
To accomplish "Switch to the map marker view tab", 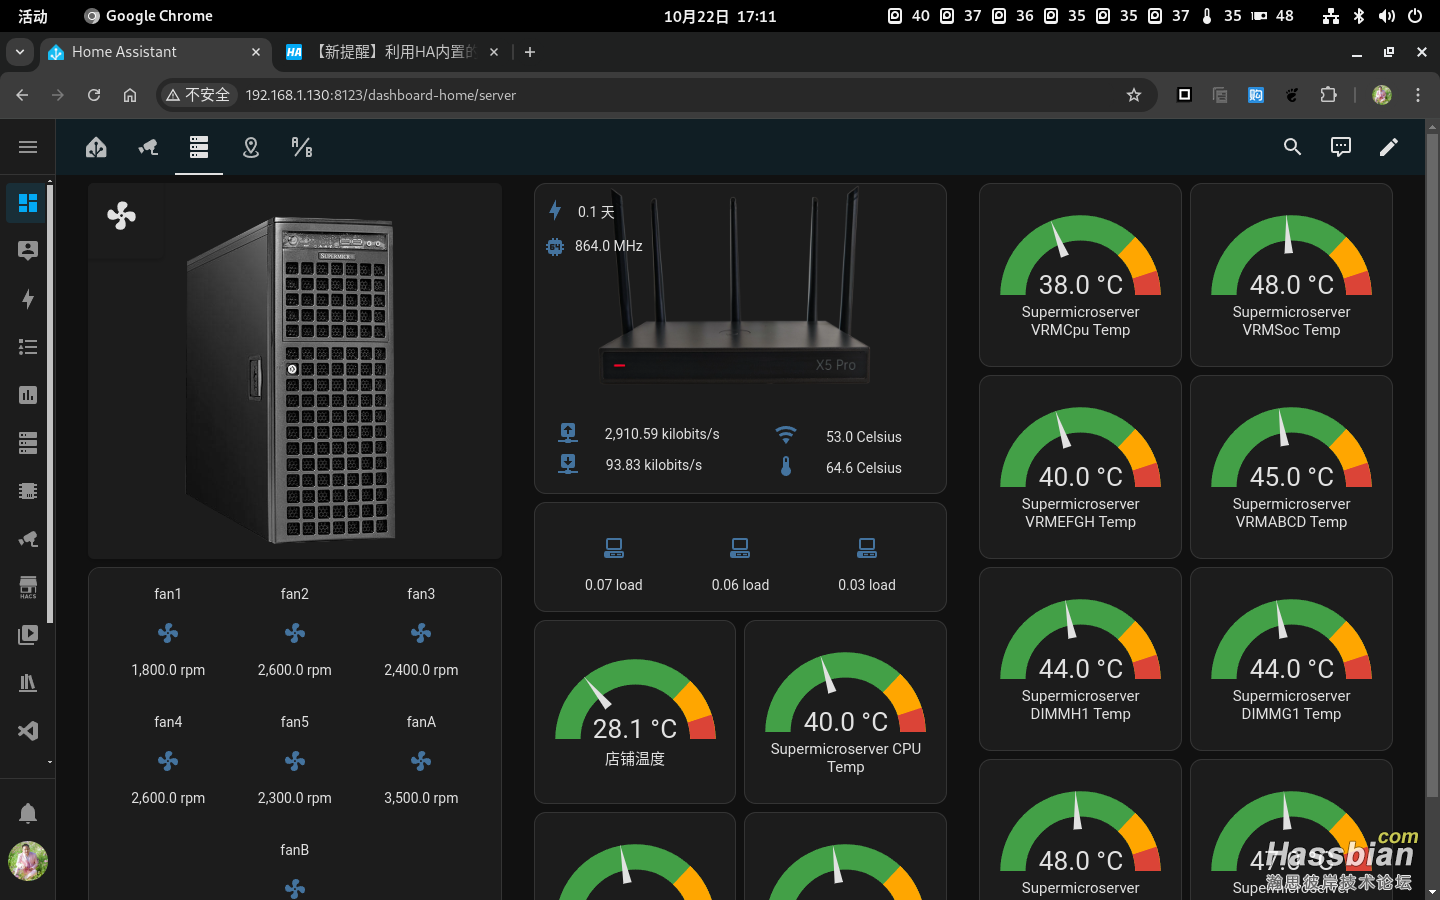I will [x=251, y=148].
